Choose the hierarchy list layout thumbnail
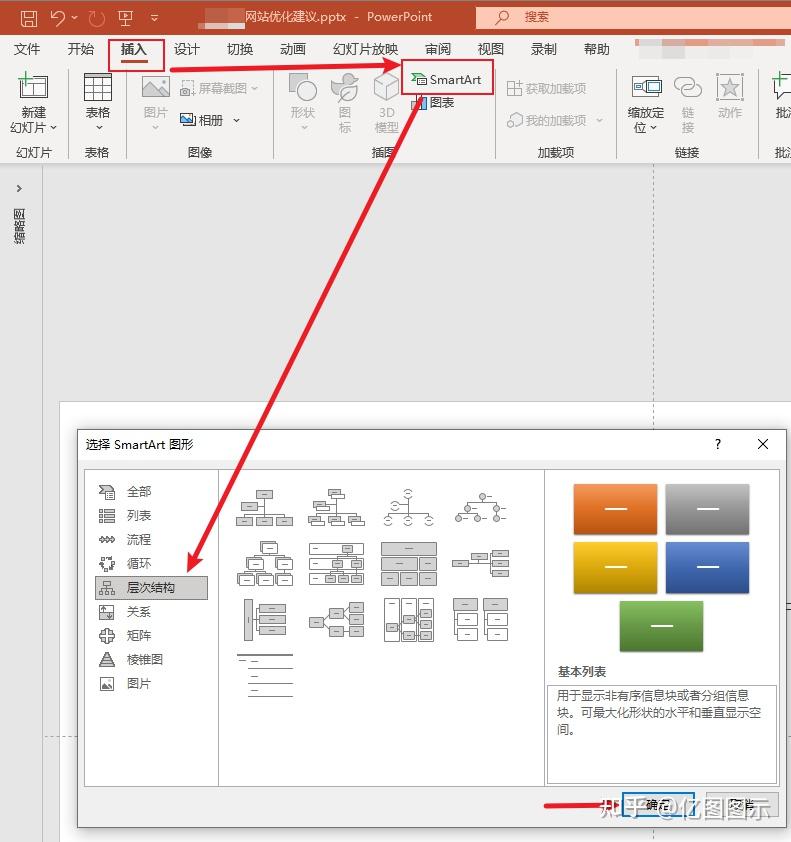Screen dimensions: 791x842 coord(481,620)
